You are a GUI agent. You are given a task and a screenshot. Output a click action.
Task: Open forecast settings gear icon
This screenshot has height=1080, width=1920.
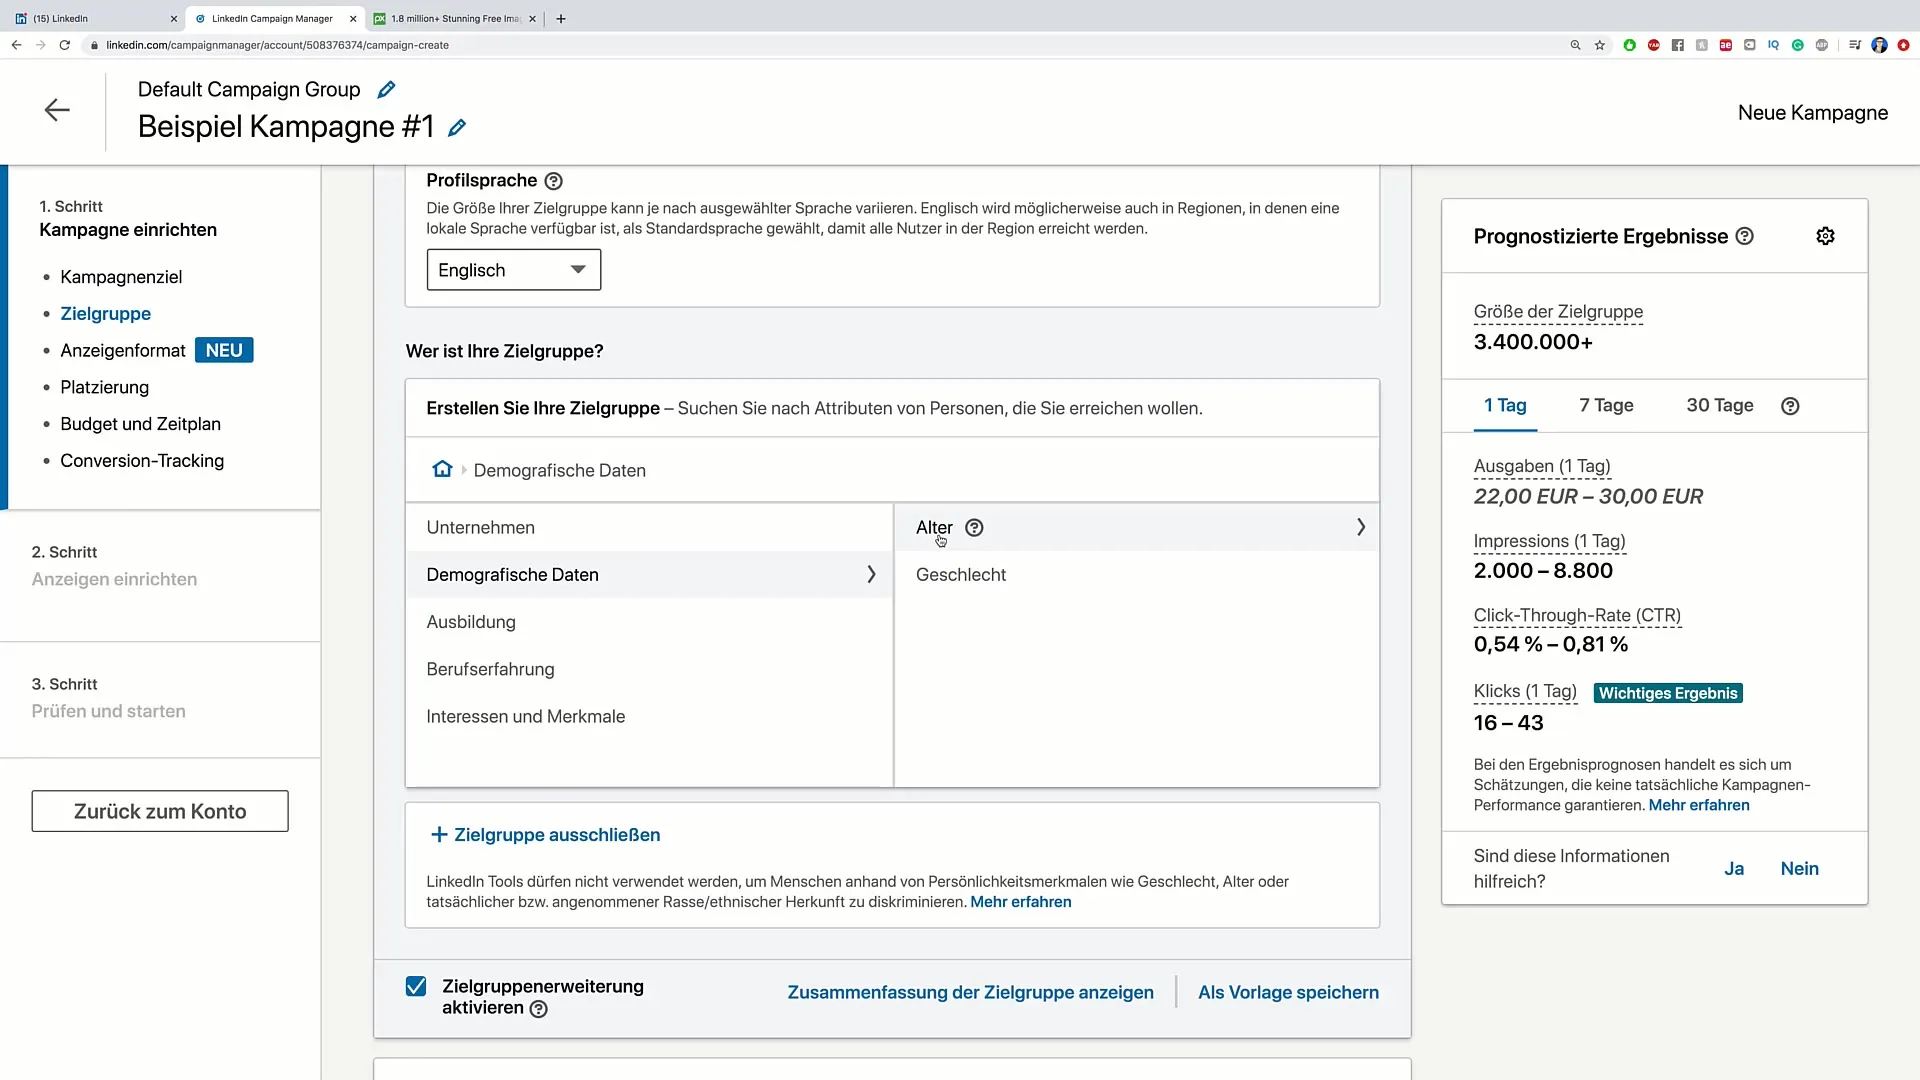(x=1825, y=236)
